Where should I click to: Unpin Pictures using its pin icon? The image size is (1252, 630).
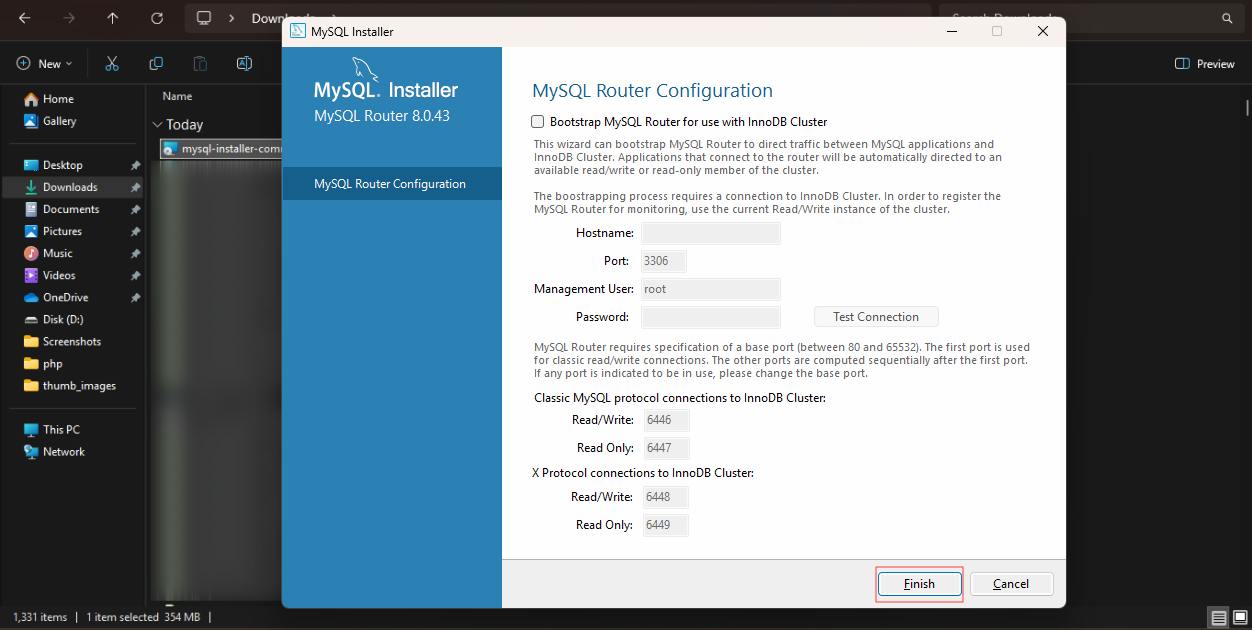click(135, 231)
